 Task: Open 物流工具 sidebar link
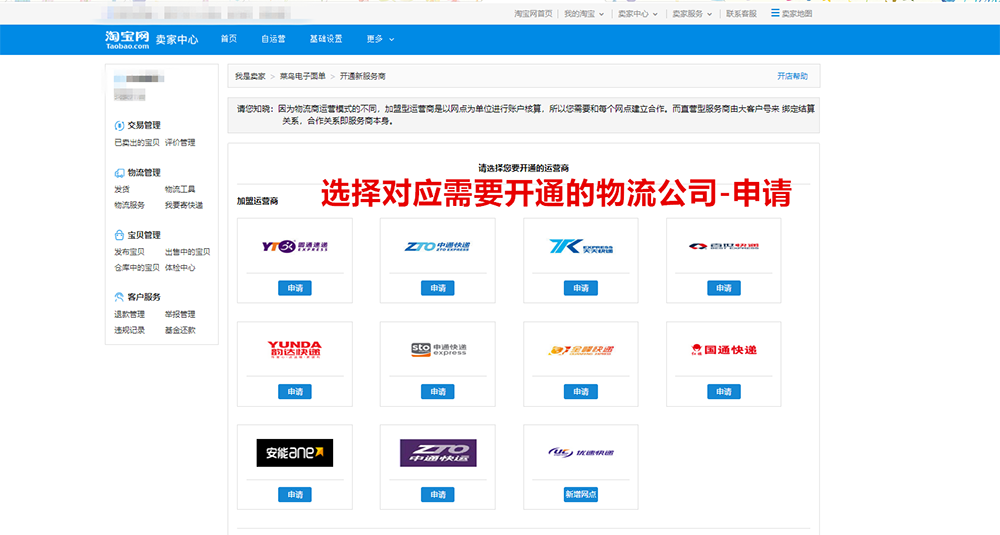180,189
